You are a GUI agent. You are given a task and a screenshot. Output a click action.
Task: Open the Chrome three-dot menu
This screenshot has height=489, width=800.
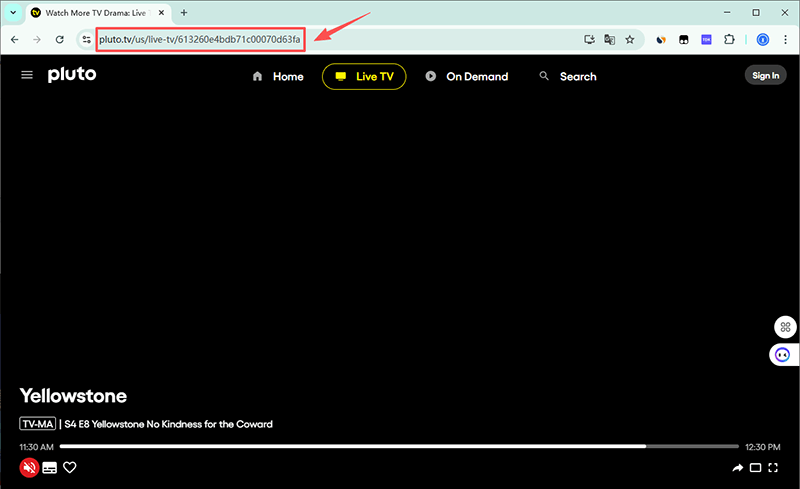785,39
